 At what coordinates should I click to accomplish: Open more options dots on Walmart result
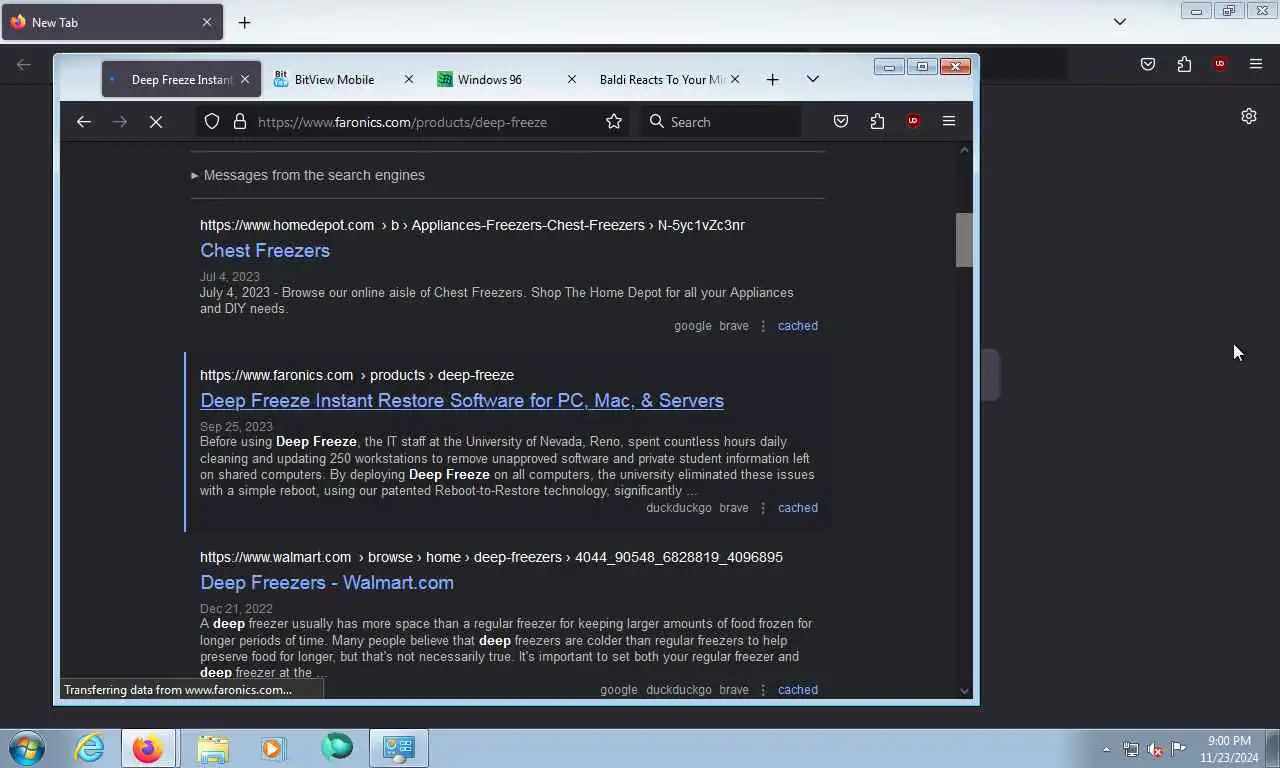click(x=763, y=690)
